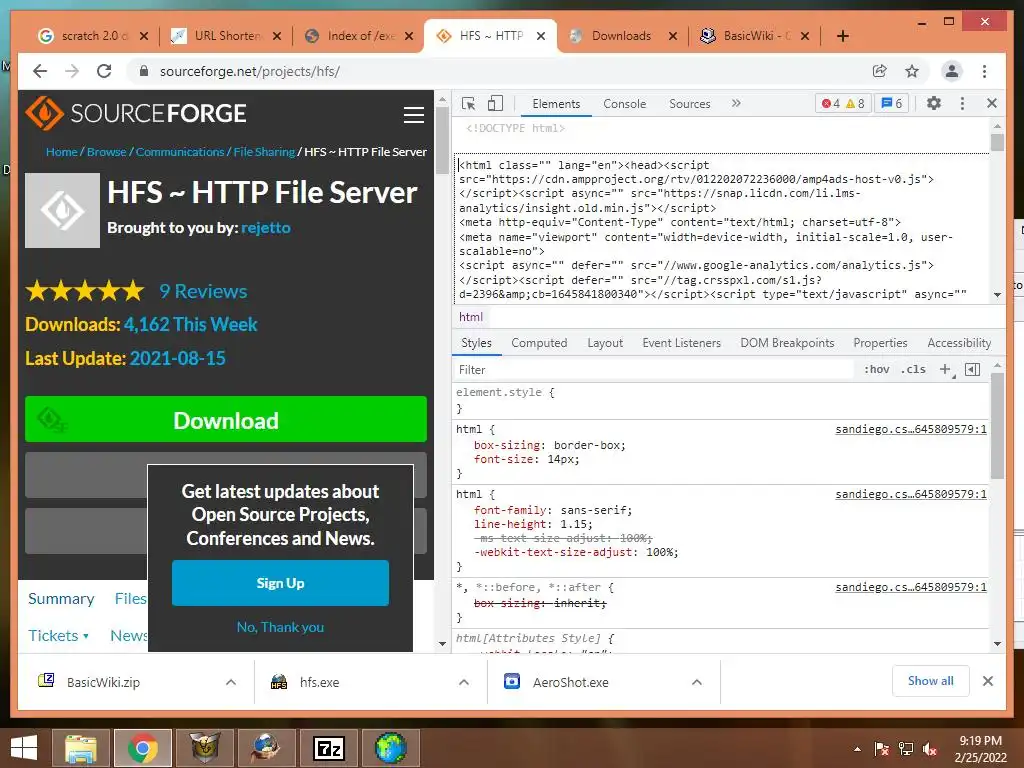
Task: Toggle the :hov element state panel
Action: tap(876, 370)
